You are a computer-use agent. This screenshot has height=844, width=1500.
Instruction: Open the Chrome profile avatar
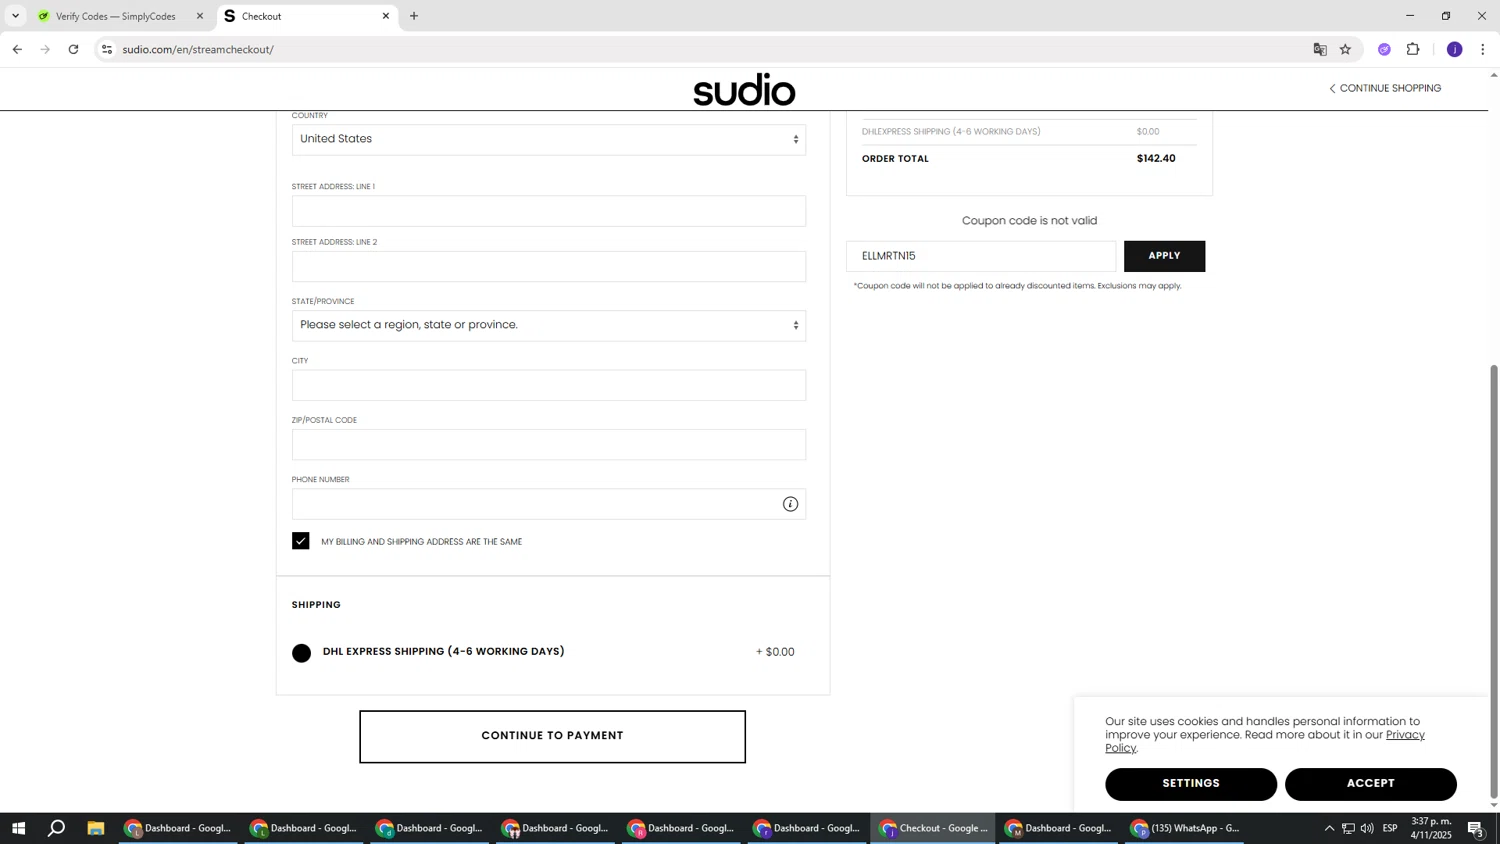(1454, 49)
